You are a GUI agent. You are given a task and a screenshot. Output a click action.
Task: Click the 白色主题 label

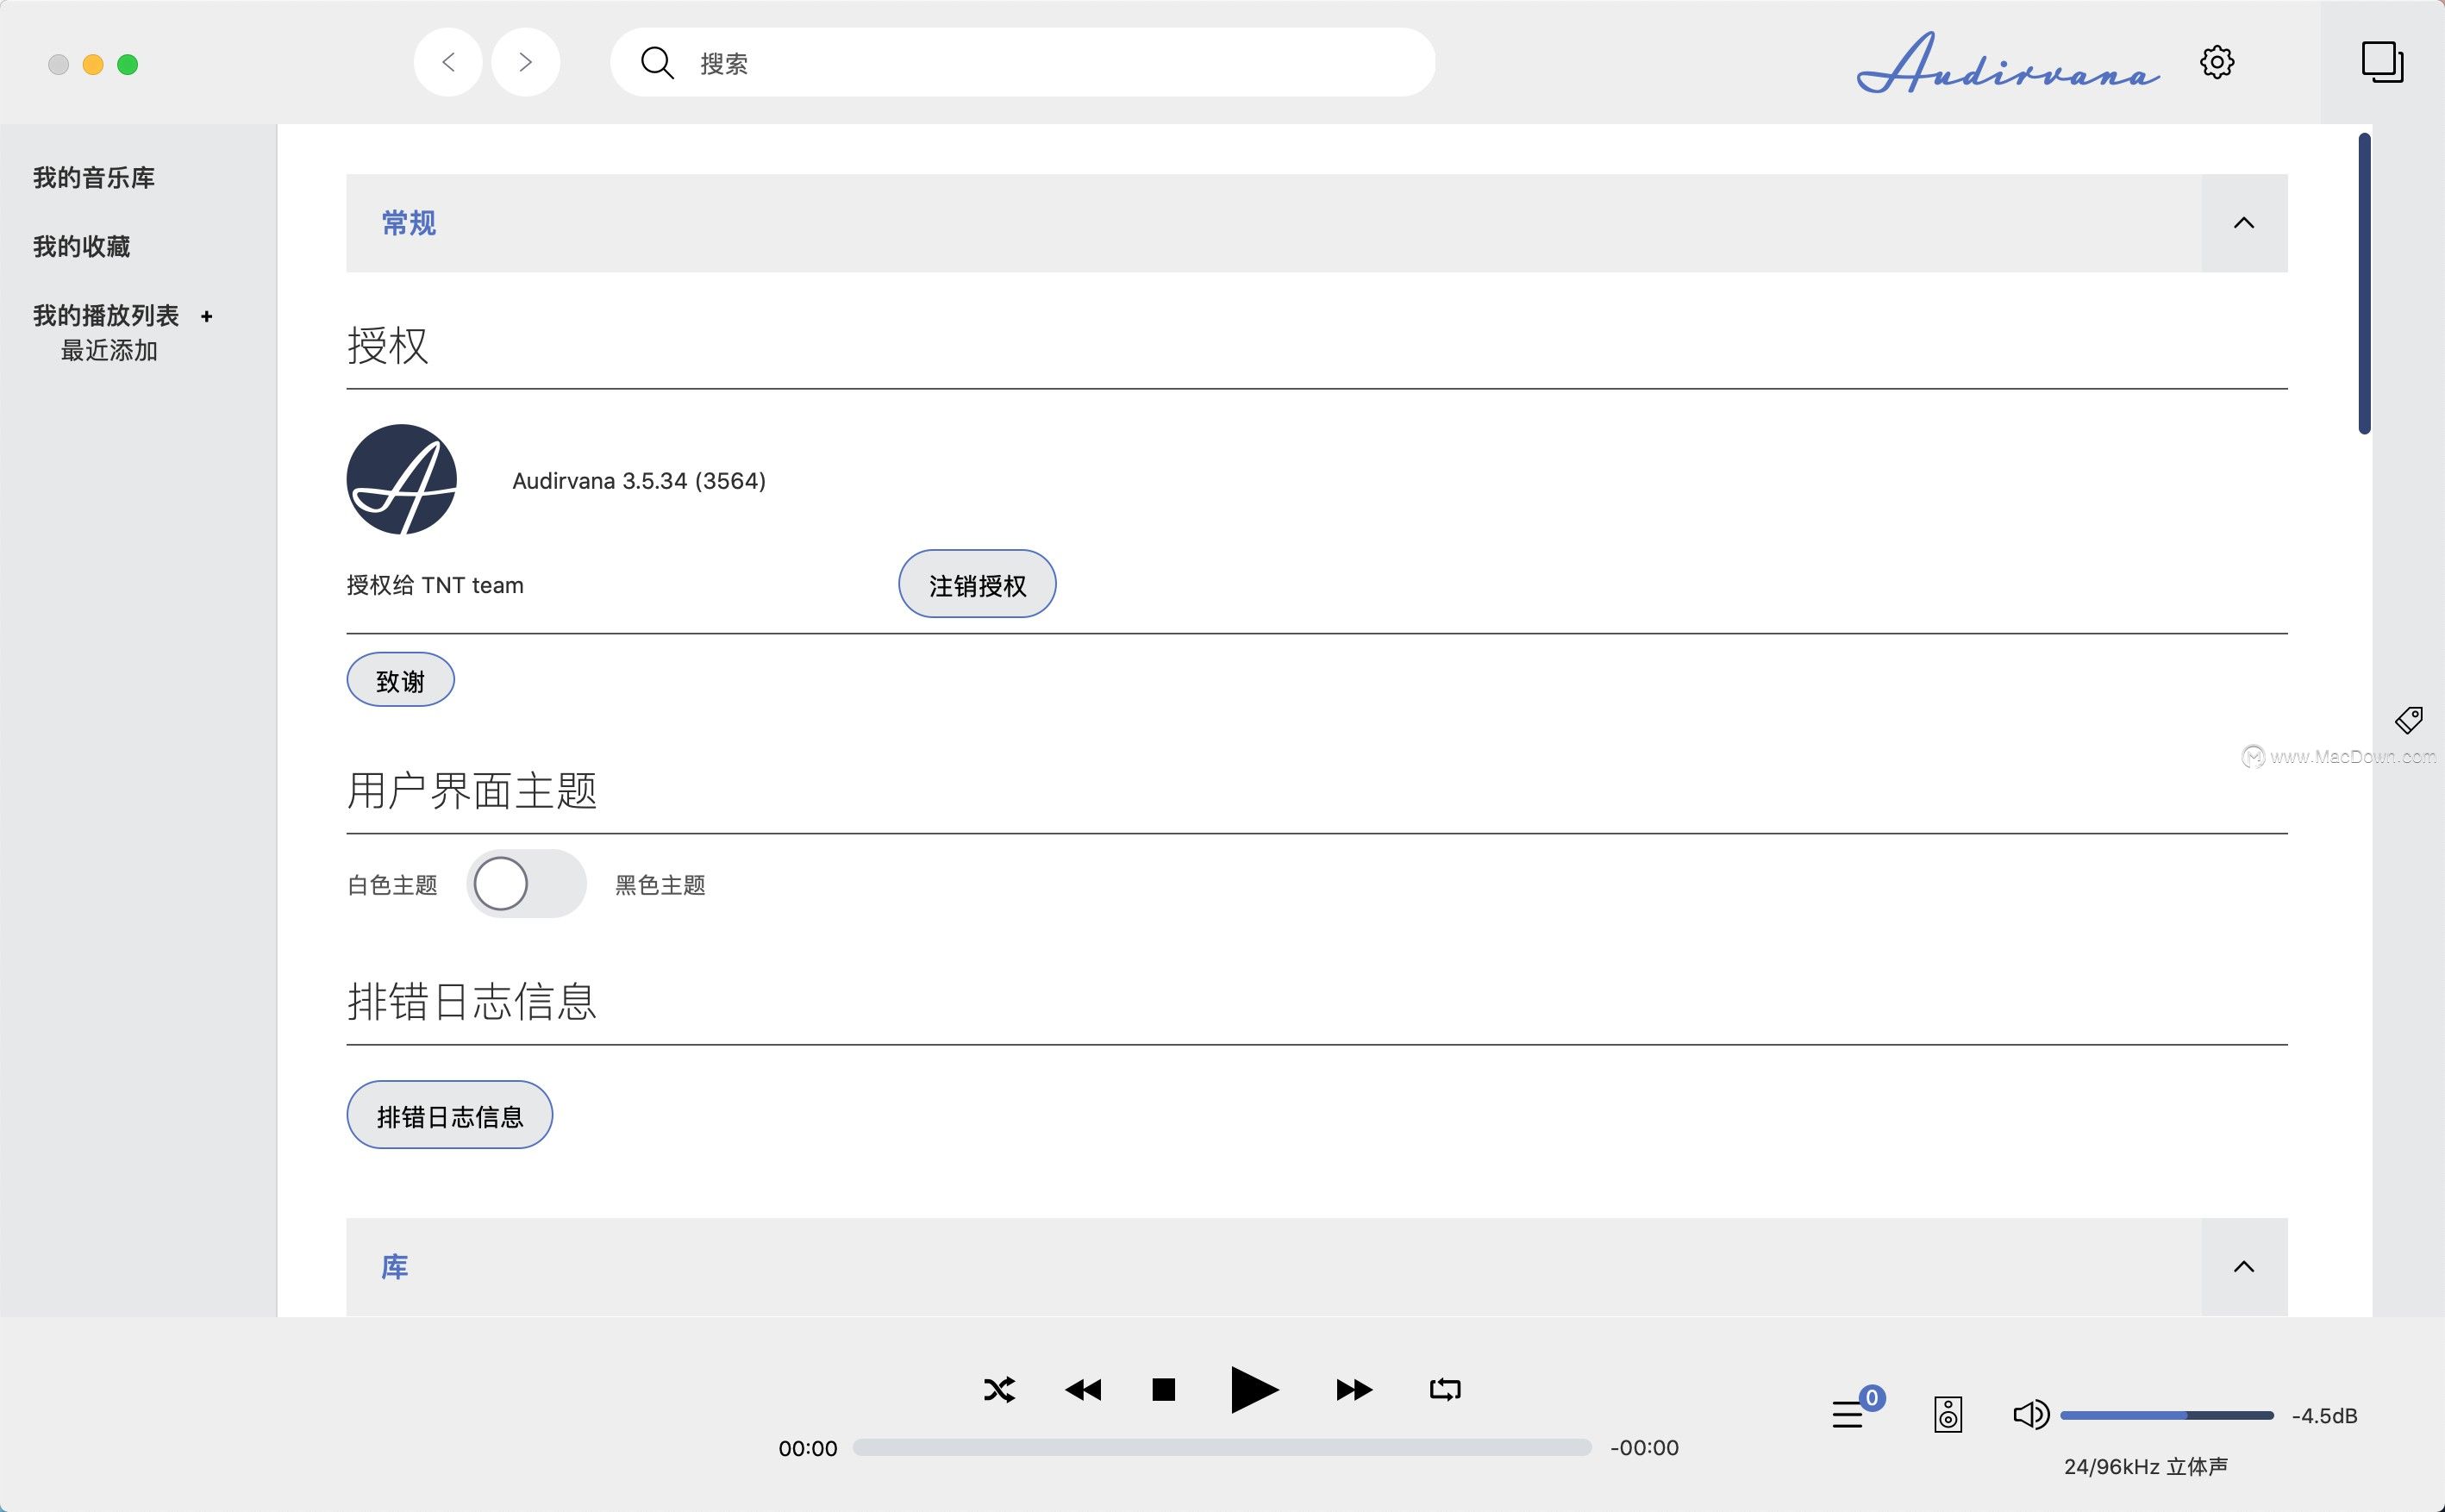392,885
